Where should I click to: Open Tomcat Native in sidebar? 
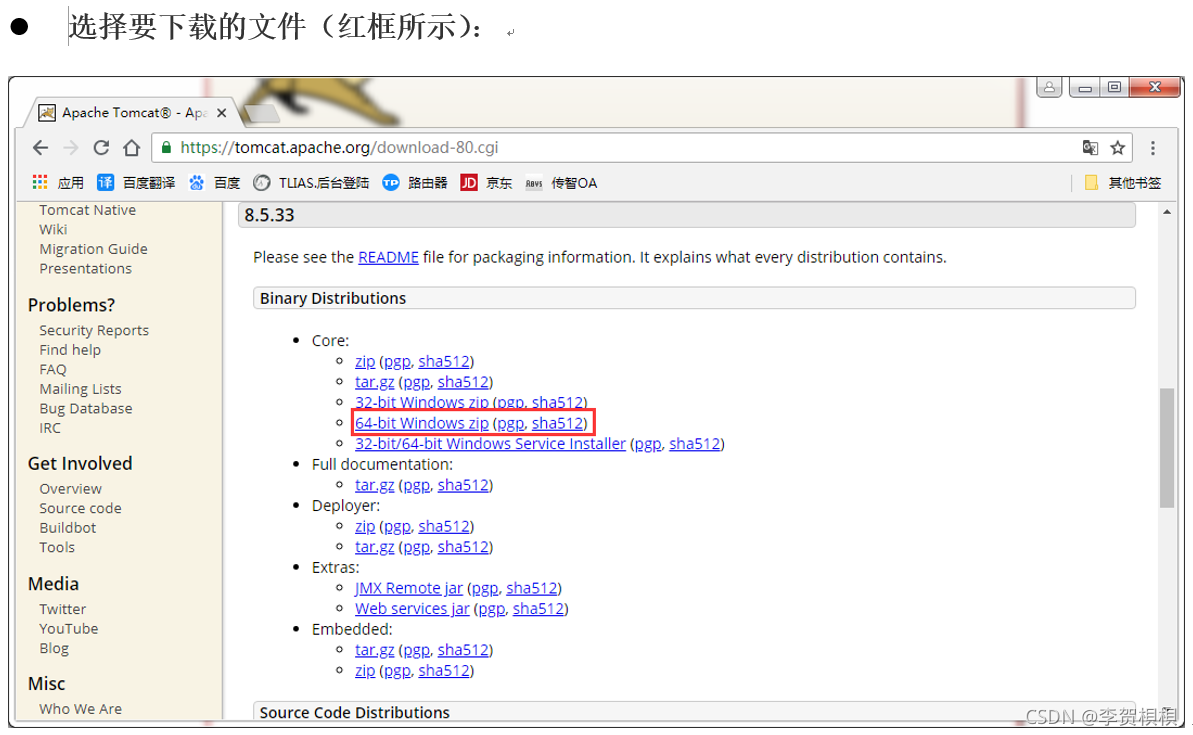click(87, 210)
